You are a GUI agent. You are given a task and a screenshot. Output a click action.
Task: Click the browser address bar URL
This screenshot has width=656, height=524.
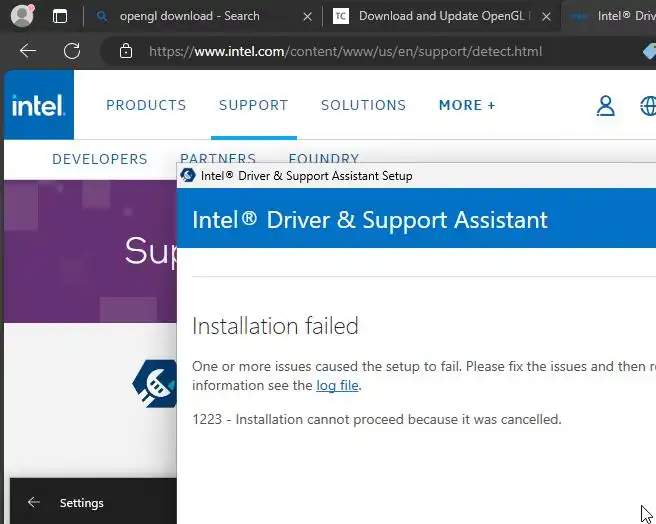pos(345,51)
